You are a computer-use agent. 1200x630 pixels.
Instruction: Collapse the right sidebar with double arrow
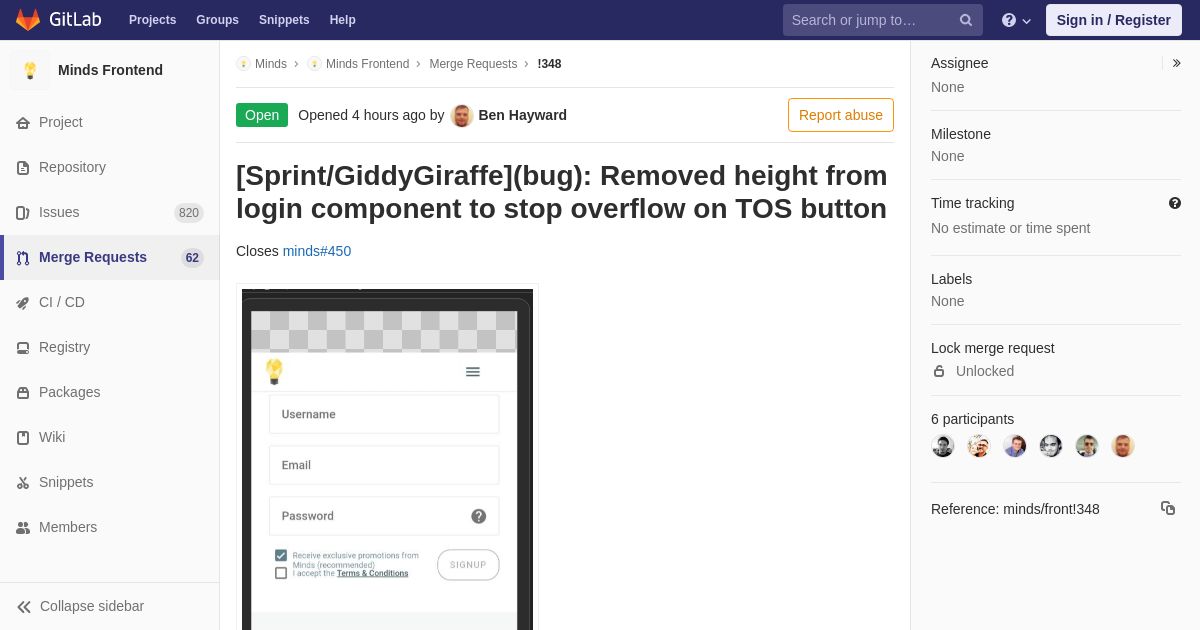(1176, 63)
